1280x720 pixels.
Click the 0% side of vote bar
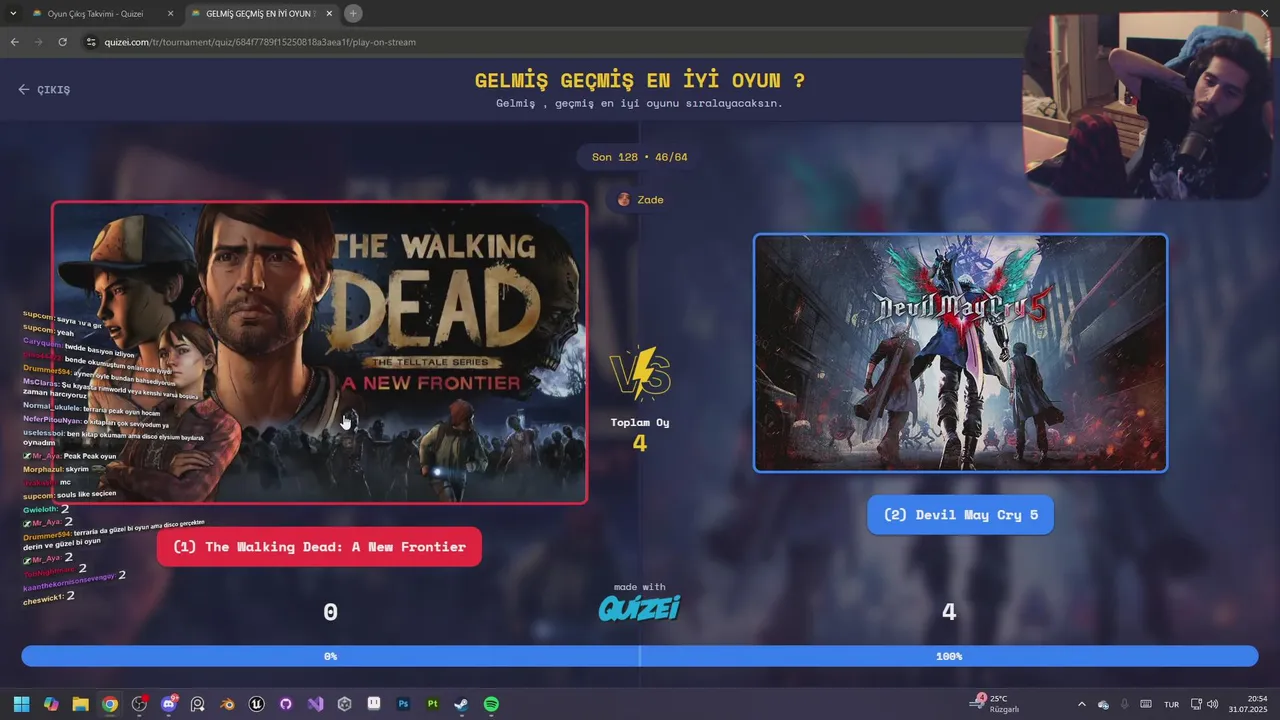coord(330,656)
